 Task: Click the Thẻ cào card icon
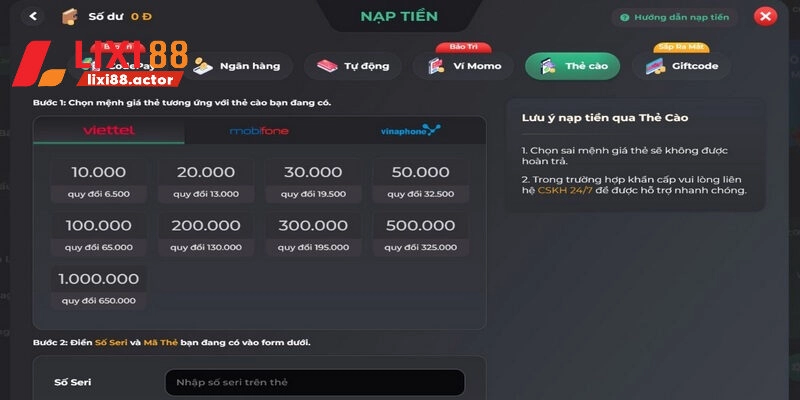[x=547, y=67]
